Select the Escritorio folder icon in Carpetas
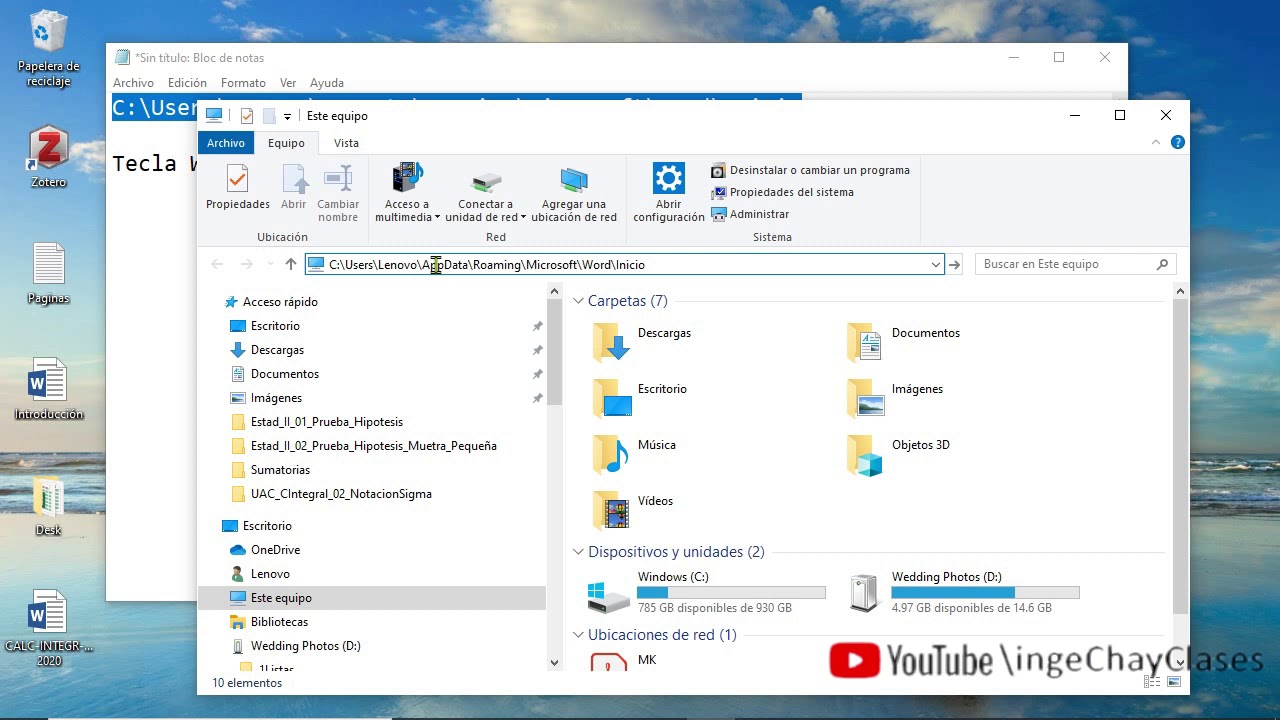Viewport: 1280px width, 720px height. (x=611, y=398)
